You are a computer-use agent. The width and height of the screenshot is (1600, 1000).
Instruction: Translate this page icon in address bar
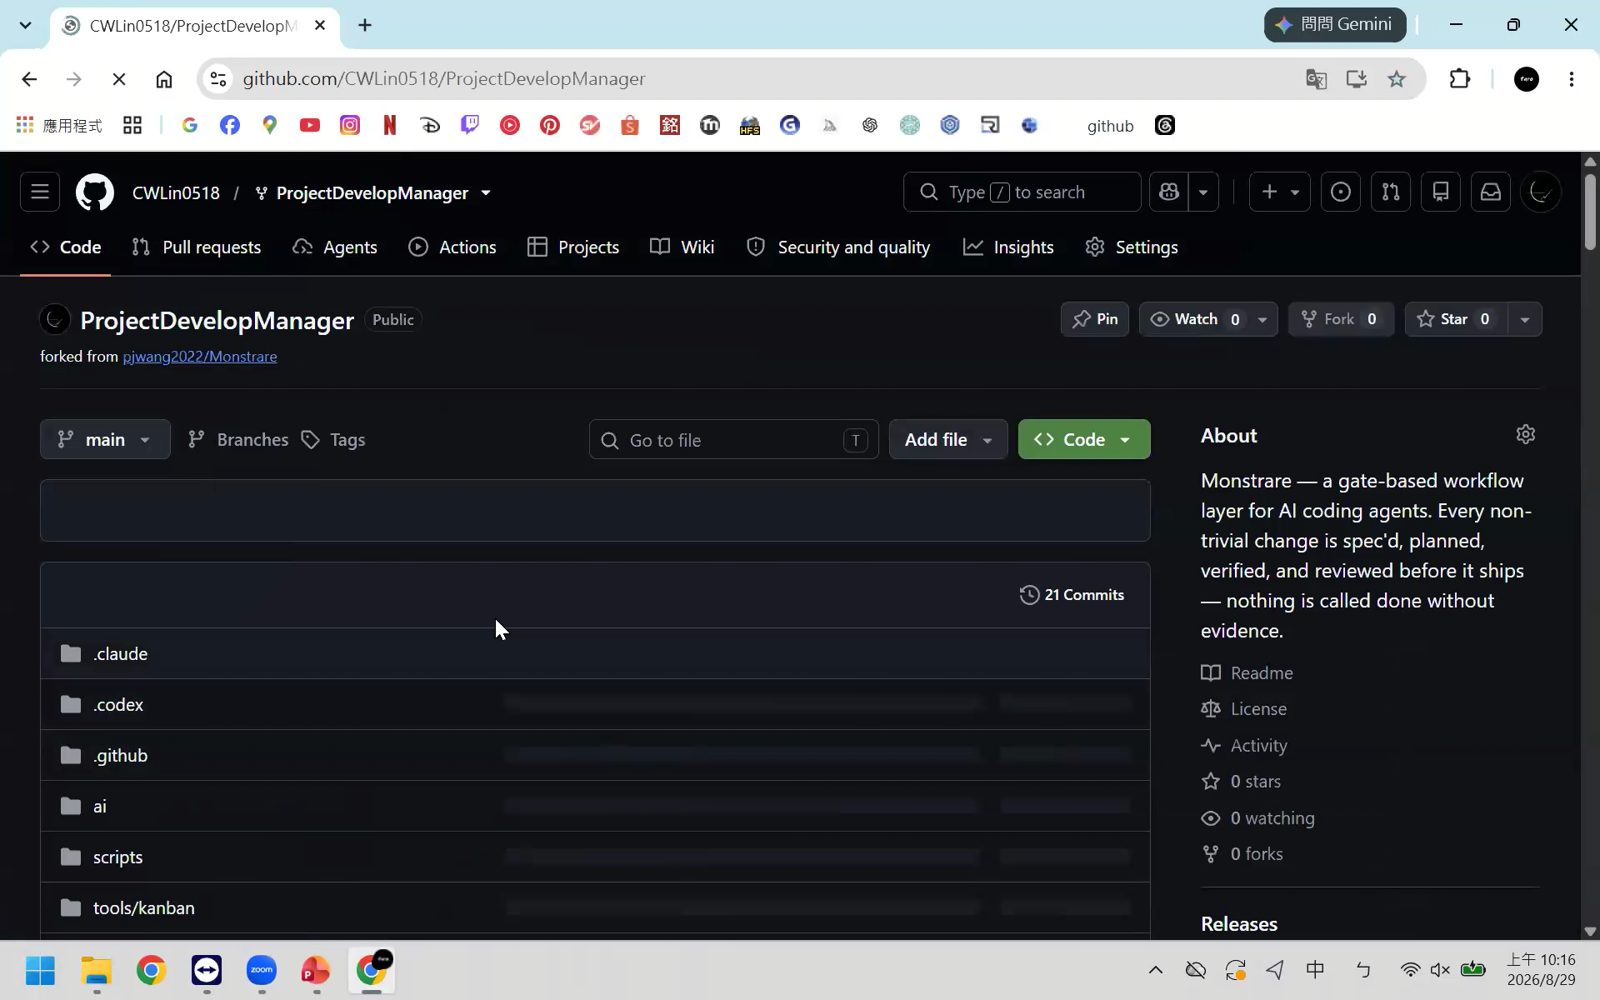pos(1317,79)
